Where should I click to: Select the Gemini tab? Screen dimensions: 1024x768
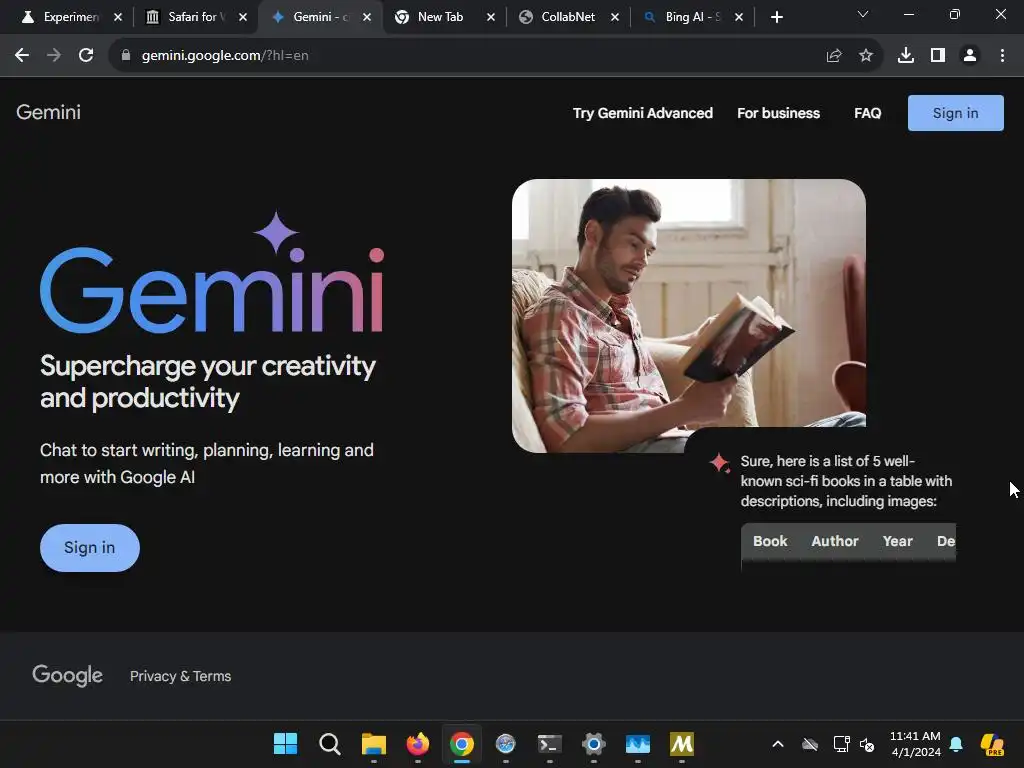(x=312, y=17)
